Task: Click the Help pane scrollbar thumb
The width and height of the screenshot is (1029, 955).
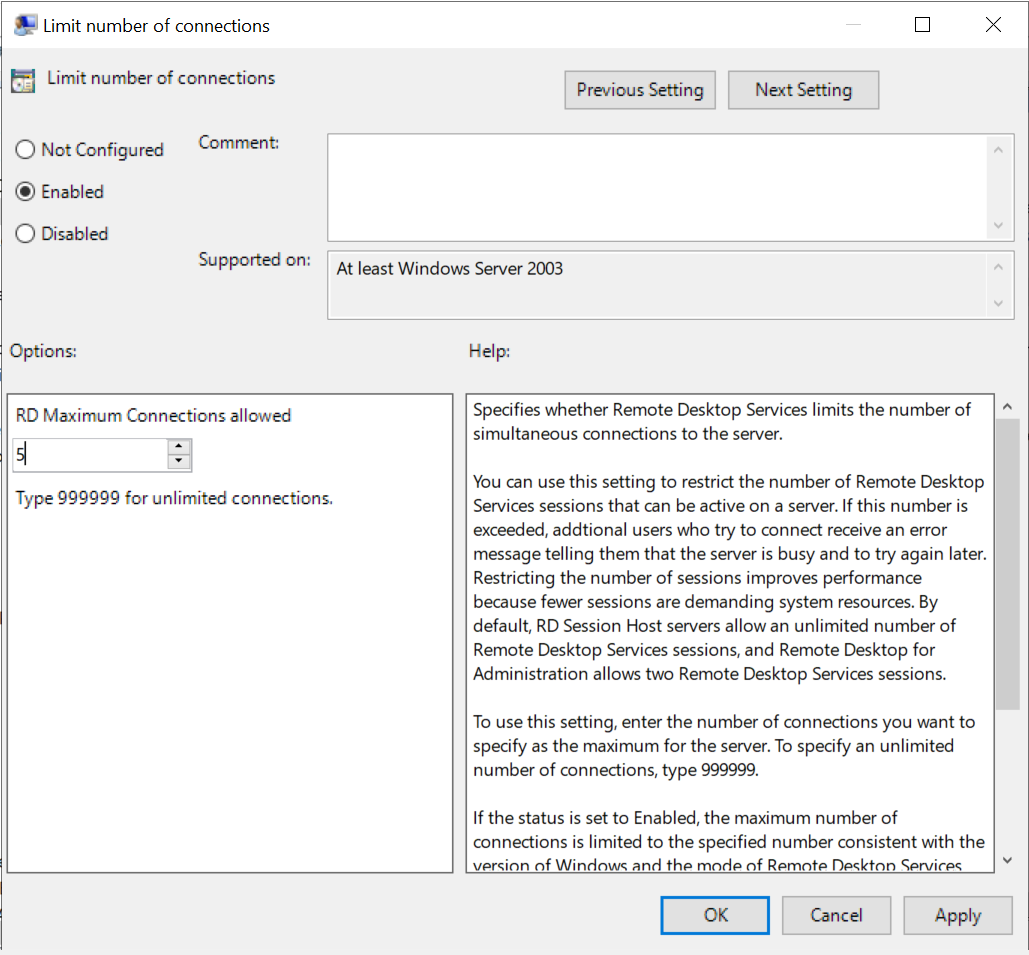Action: [1007, 564]
